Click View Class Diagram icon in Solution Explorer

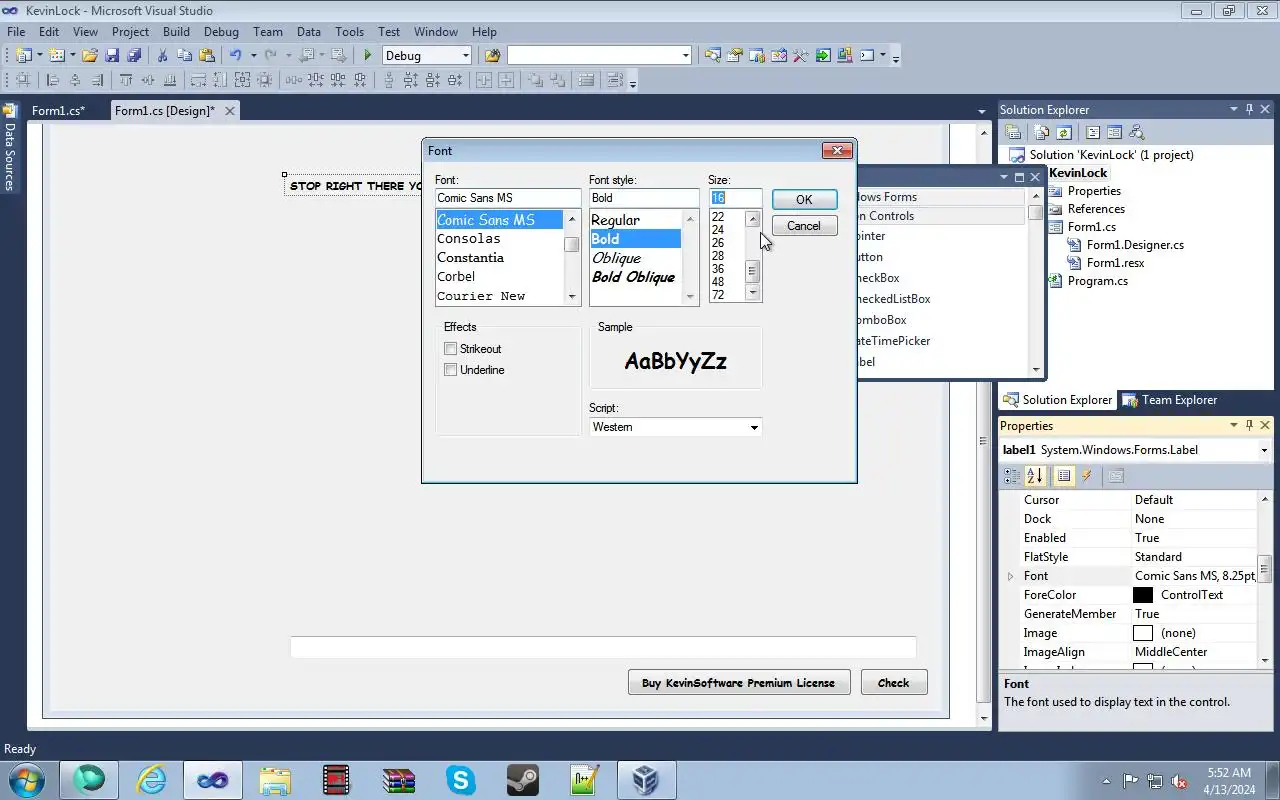pos(1136,132)
